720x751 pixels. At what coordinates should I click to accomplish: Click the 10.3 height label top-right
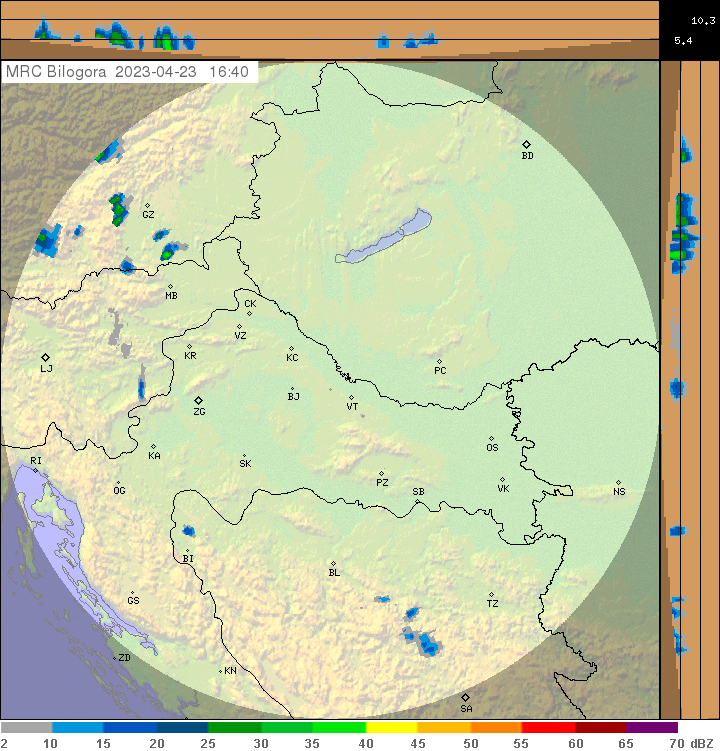click(x=702, y=20)
